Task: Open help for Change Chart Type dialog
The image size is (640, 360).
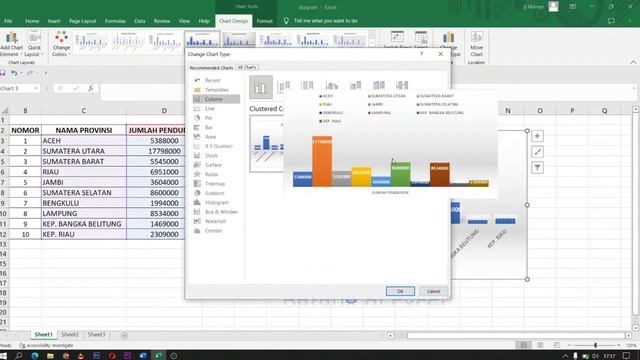Action: [422, 54]
